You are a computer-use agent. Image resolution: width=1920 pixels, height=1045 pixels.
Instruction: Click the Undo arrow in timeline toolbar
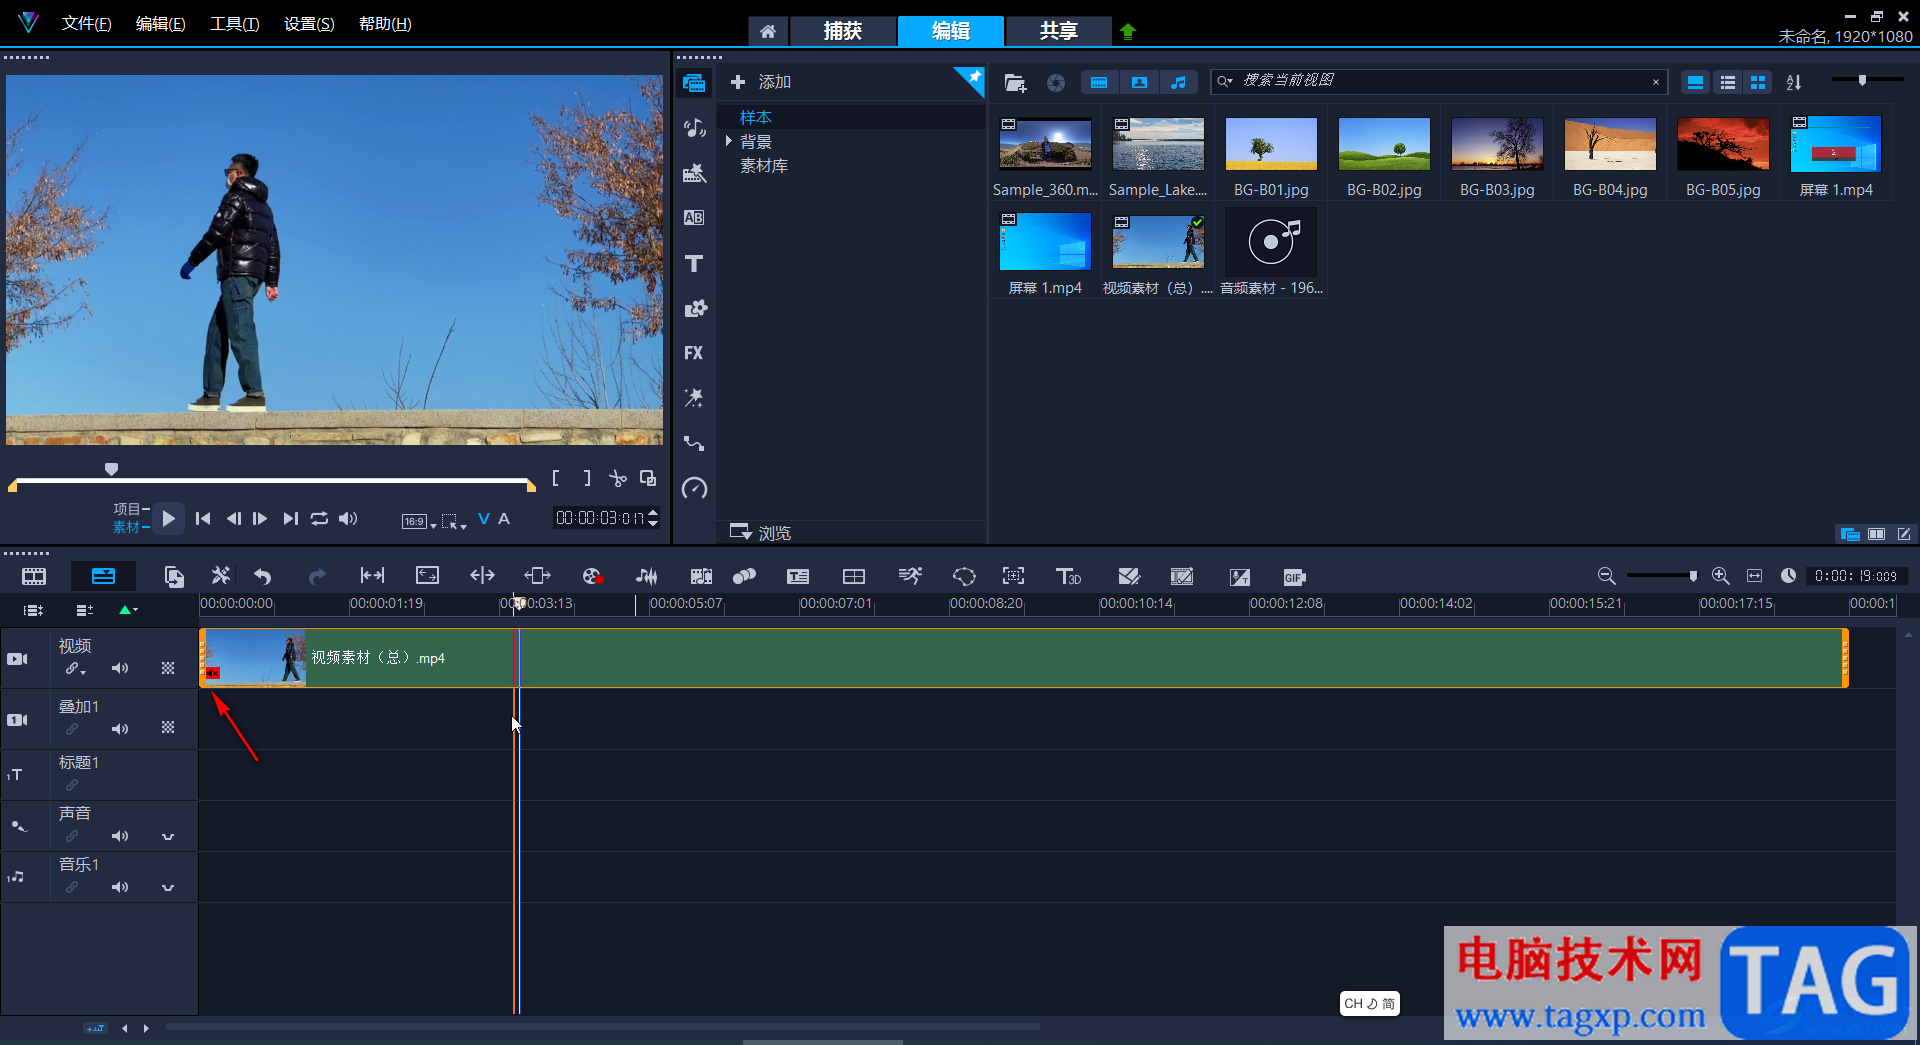tap(263, 577)
